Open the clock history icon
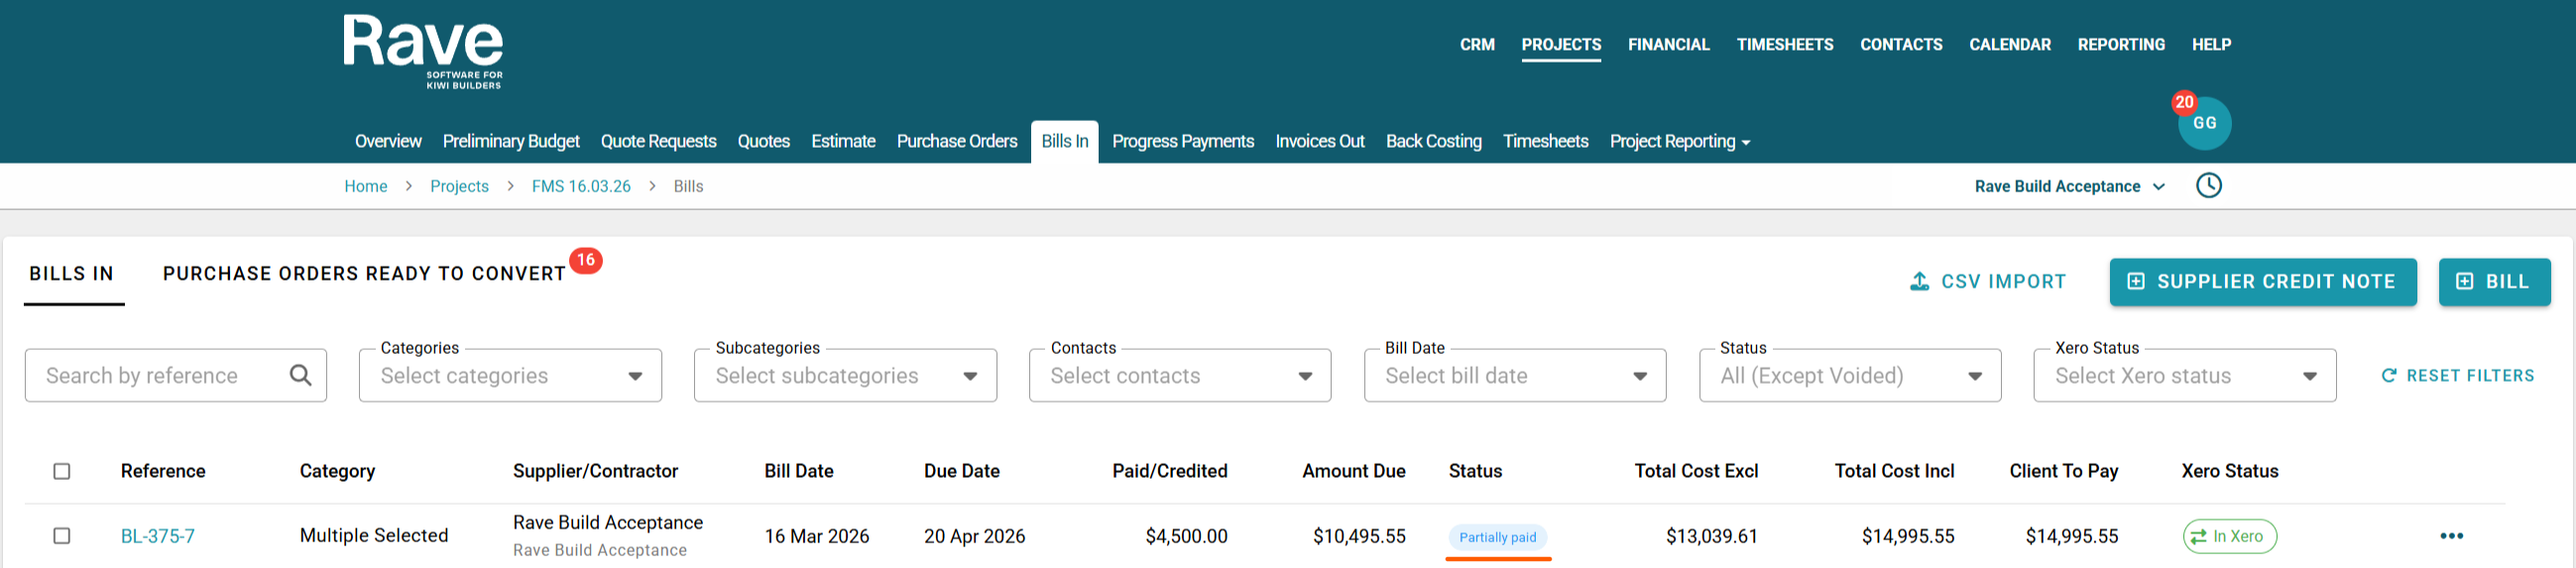This screenshot has height=568, width=2576. tap(2208, 186)
